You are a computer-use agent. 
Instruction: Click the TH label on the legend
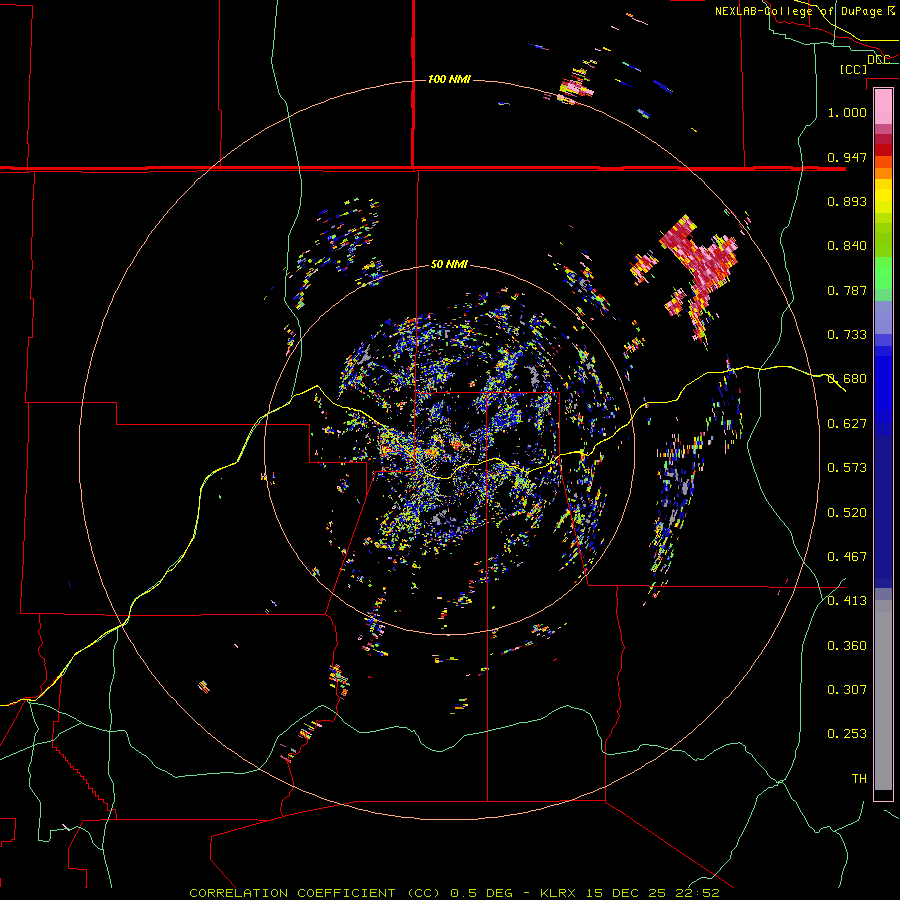(859, 779)
